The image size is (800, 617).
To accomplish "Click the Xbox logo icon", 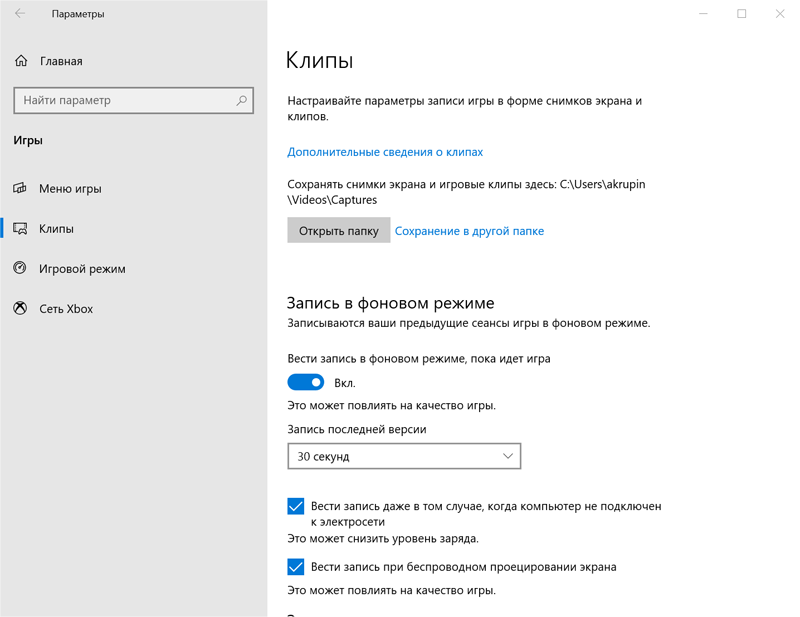I will tap(20, 309).
